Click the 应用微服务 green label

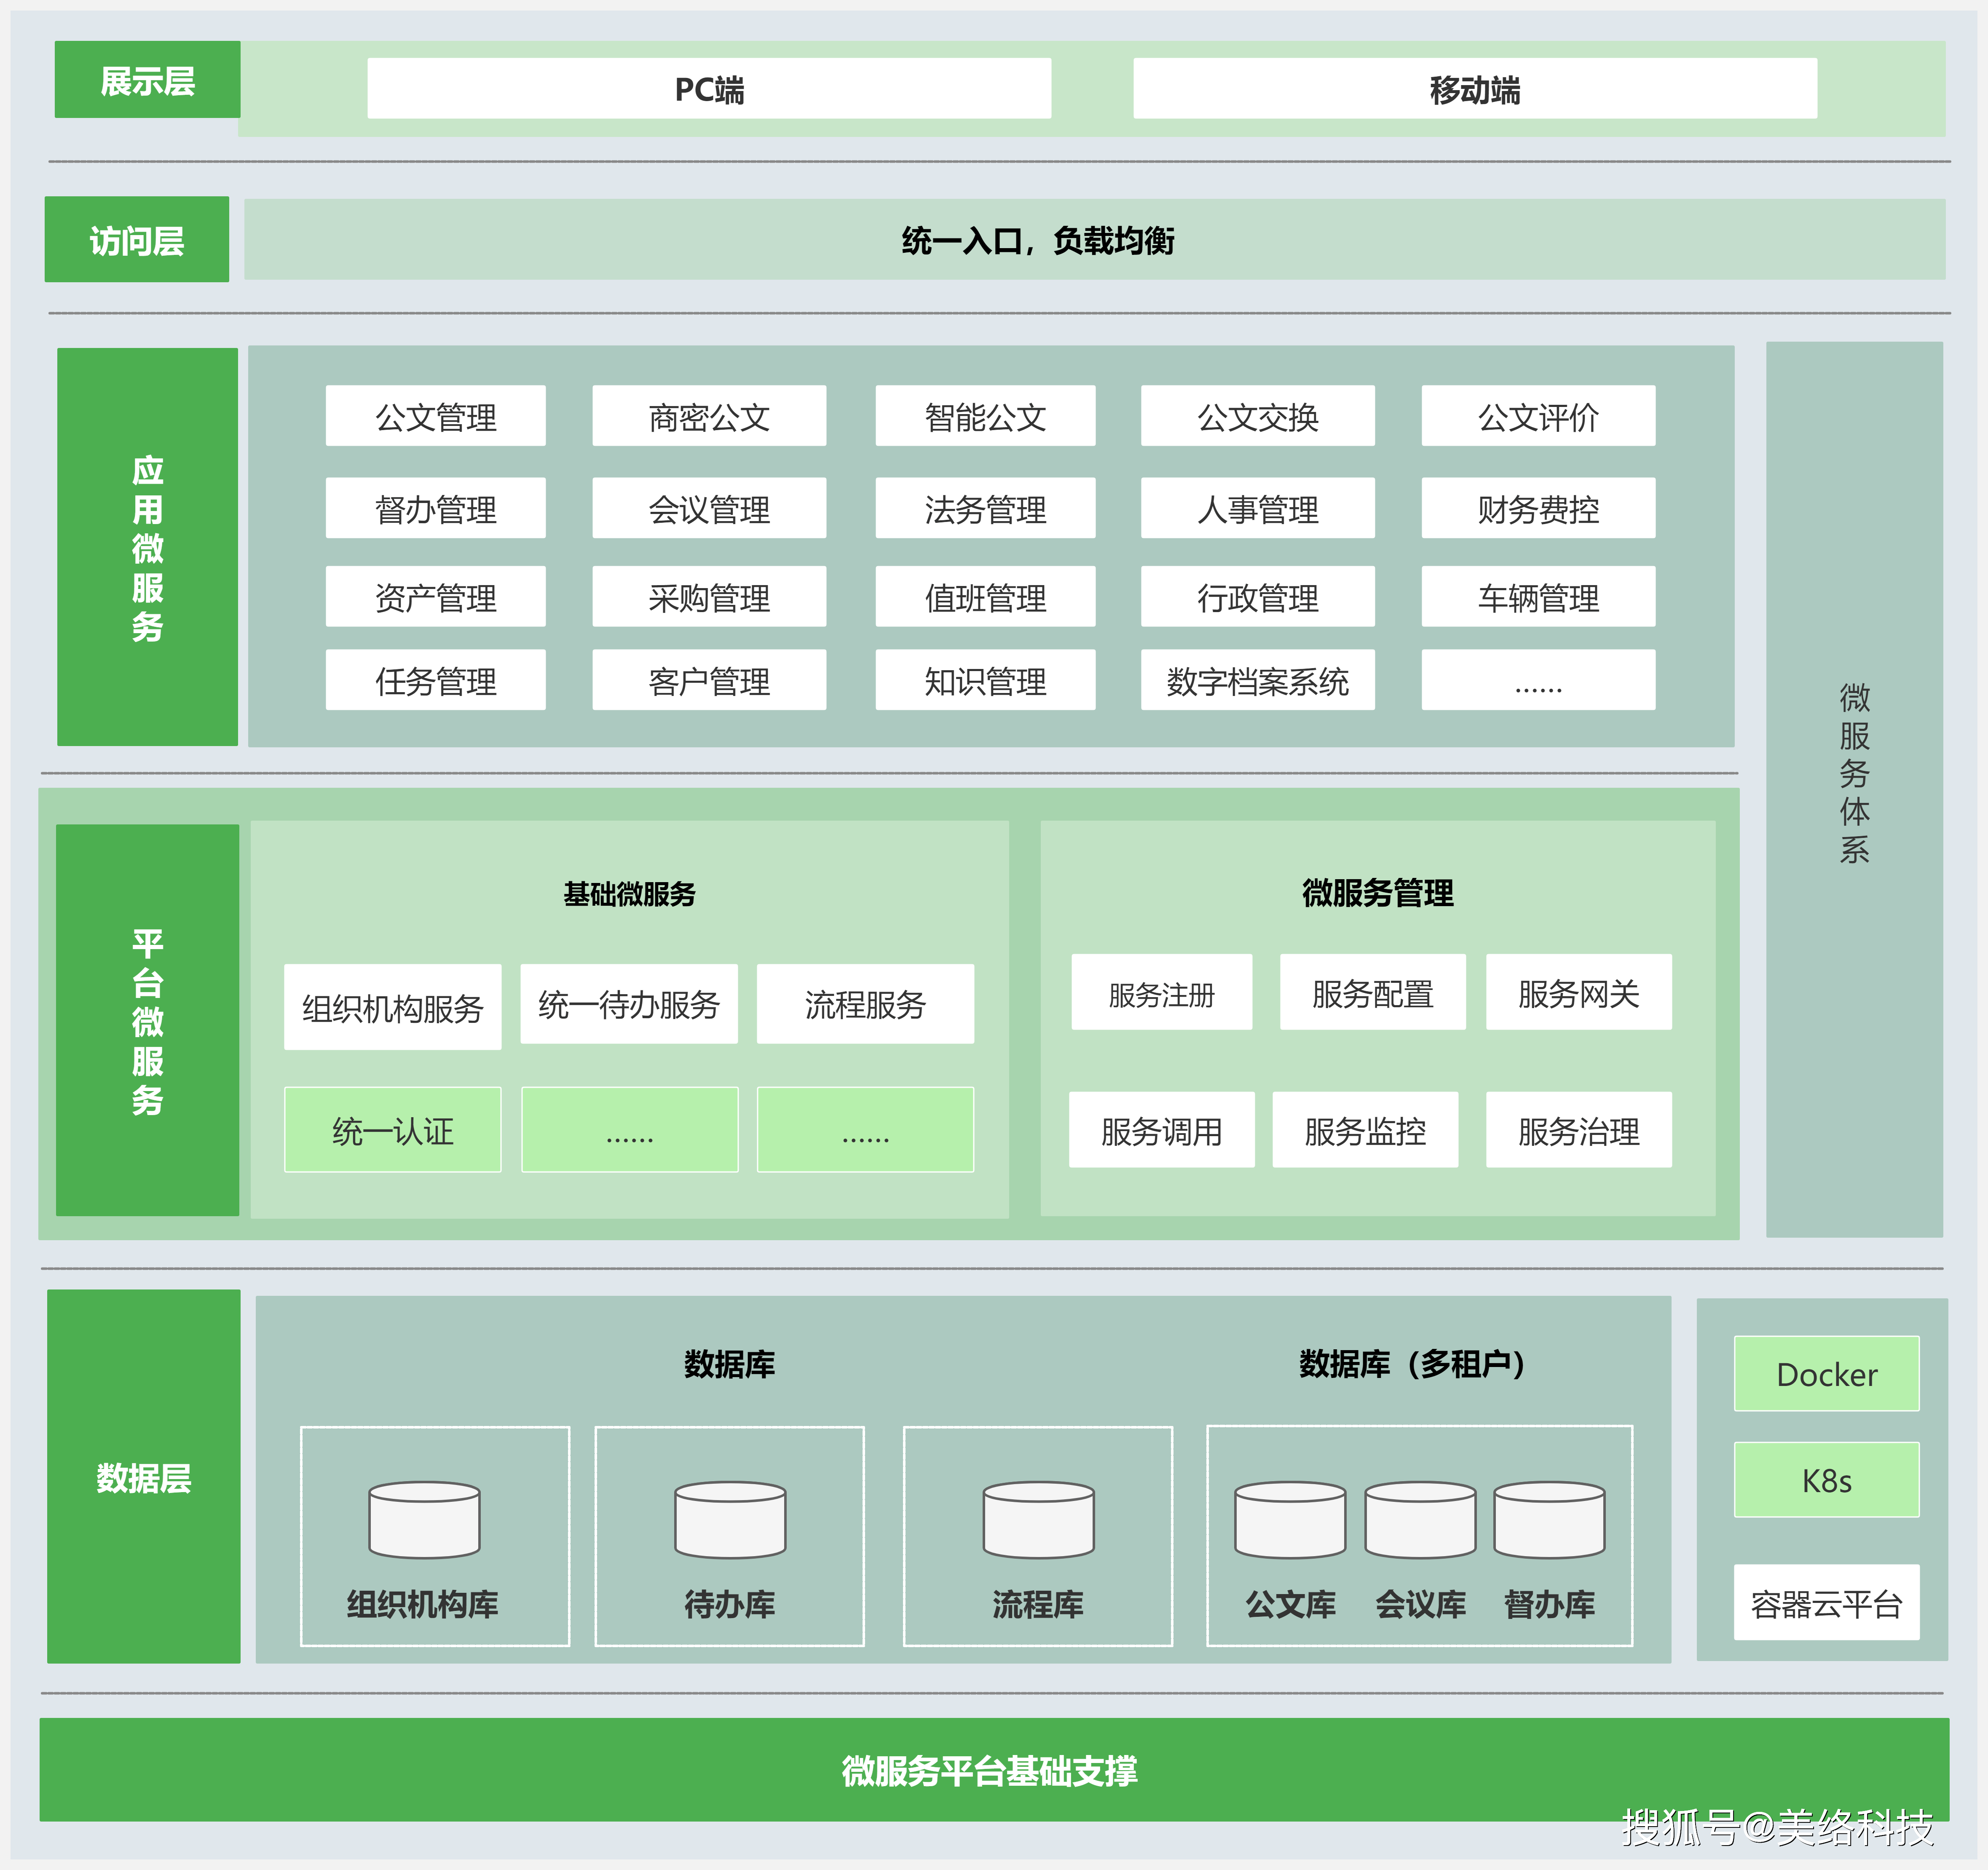147,546
